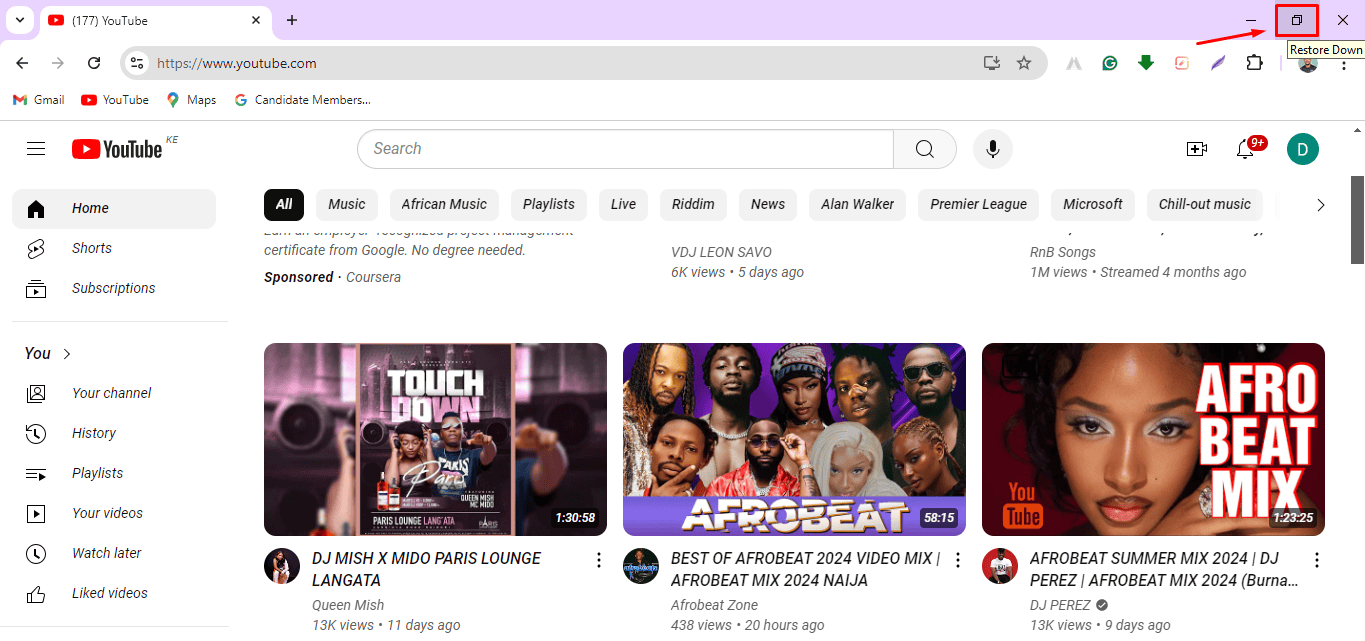Select the Live filter chip
1365x641 pixels.
623,204
